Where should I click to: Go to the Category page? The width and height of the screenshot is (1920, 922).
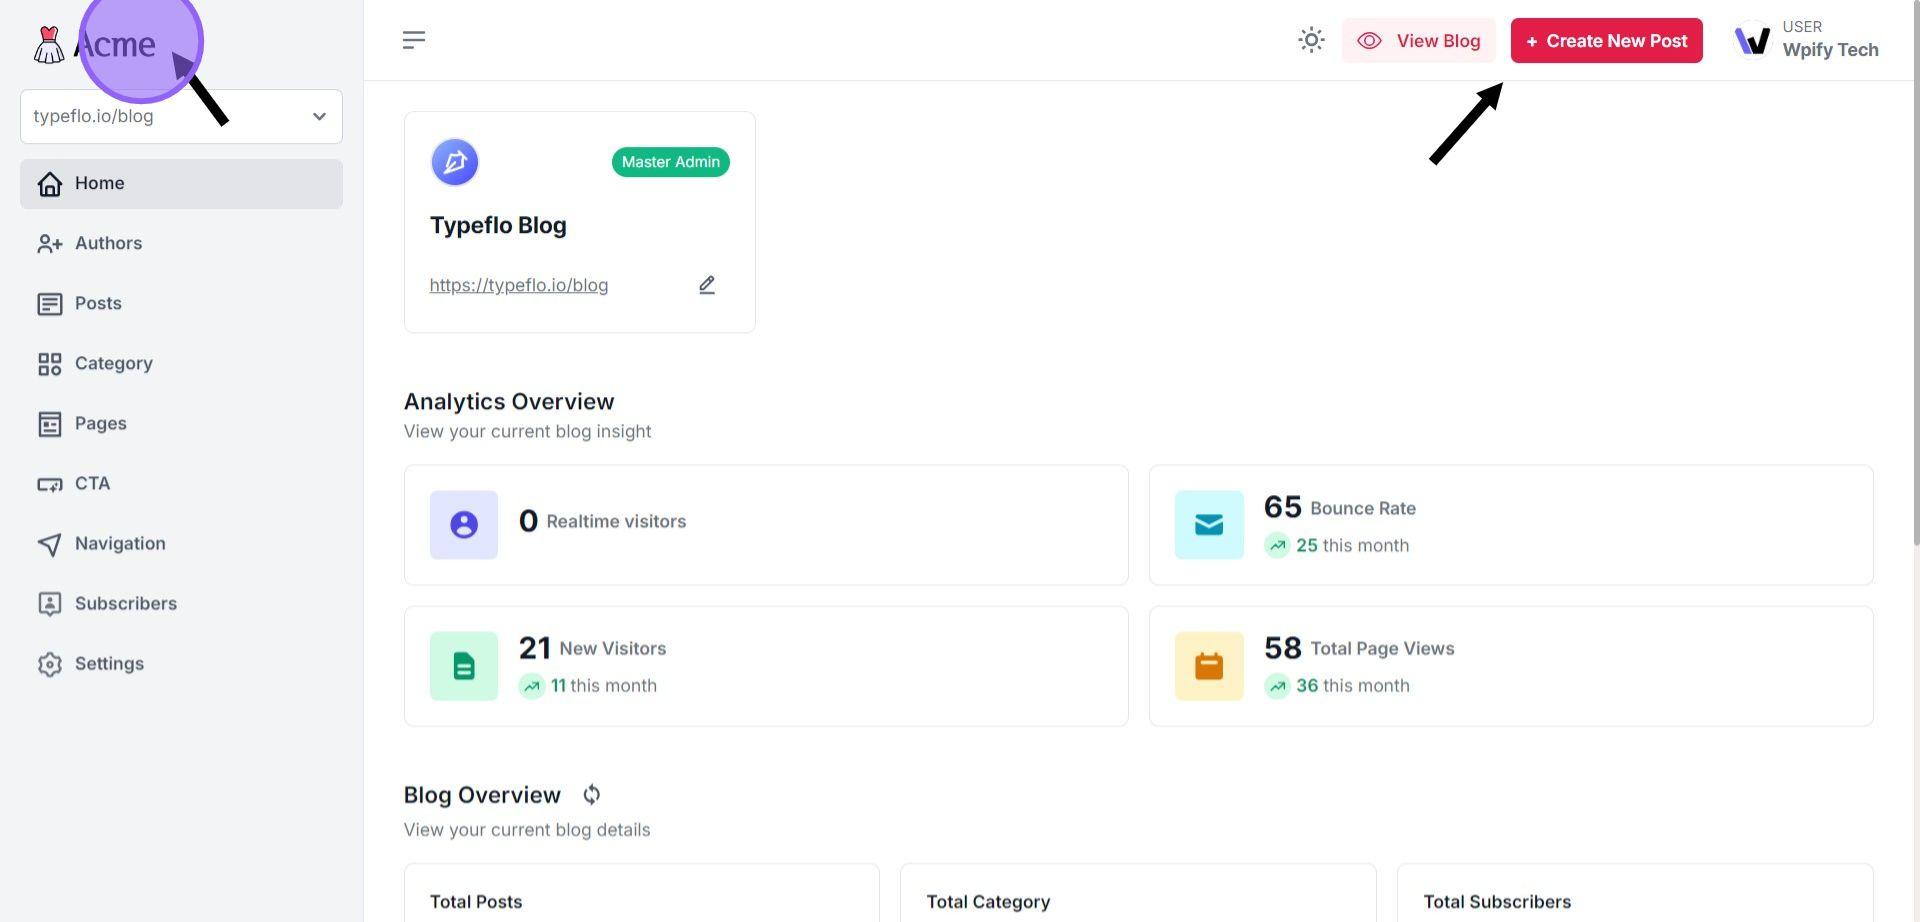tap(113, 364)
